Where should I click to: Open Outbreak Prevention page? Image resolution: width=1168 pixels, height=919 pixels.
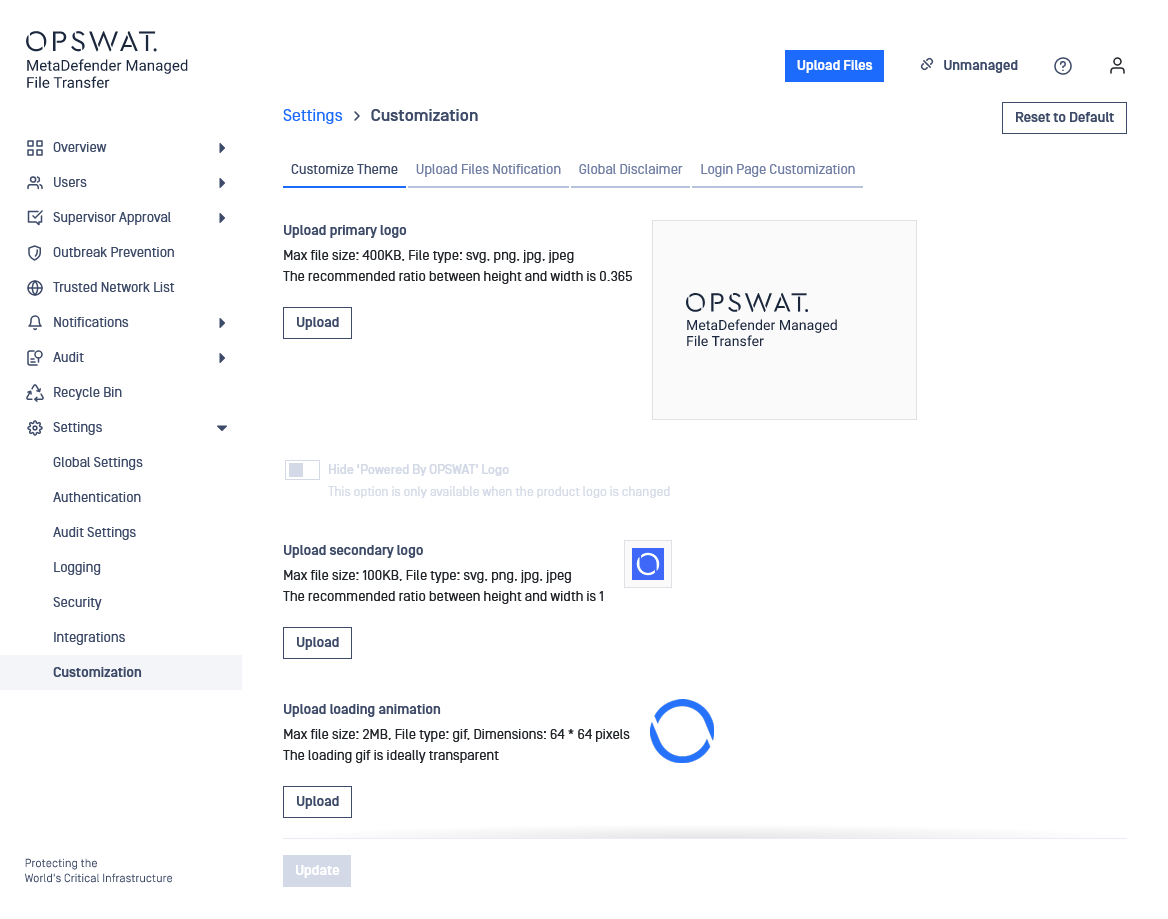coord(113,252)
